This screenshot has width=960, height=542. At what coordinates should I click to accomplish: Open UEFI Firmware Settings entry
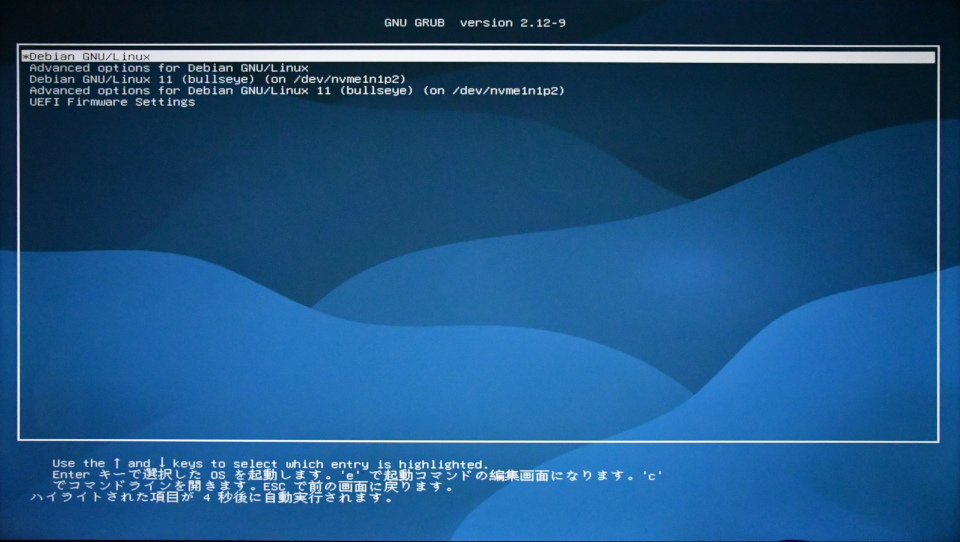point(112,102)
